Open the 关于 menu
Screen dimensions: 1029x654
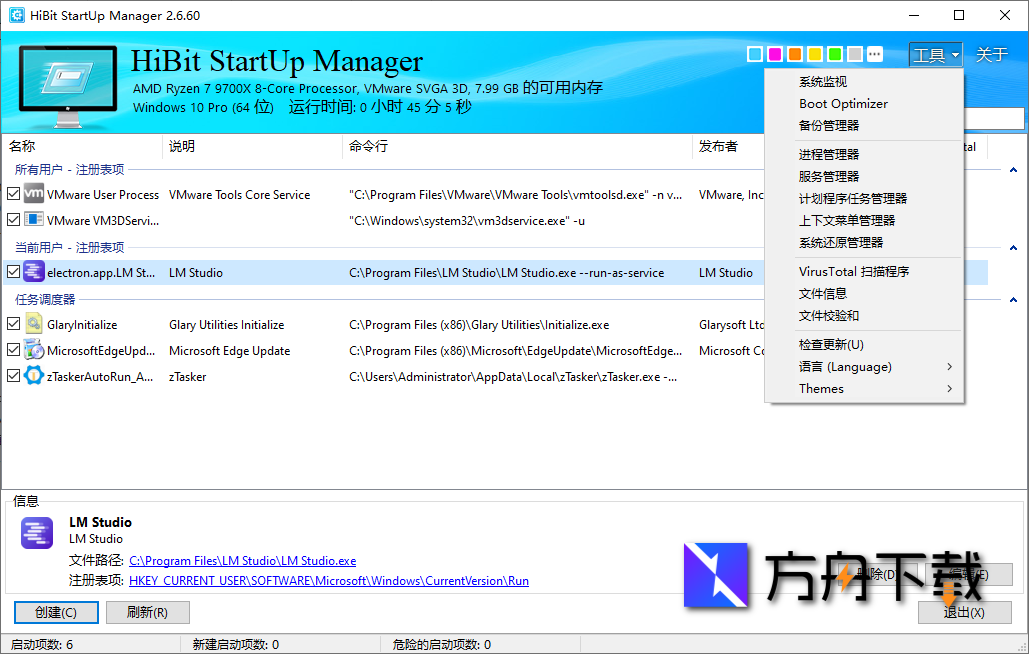991,54
